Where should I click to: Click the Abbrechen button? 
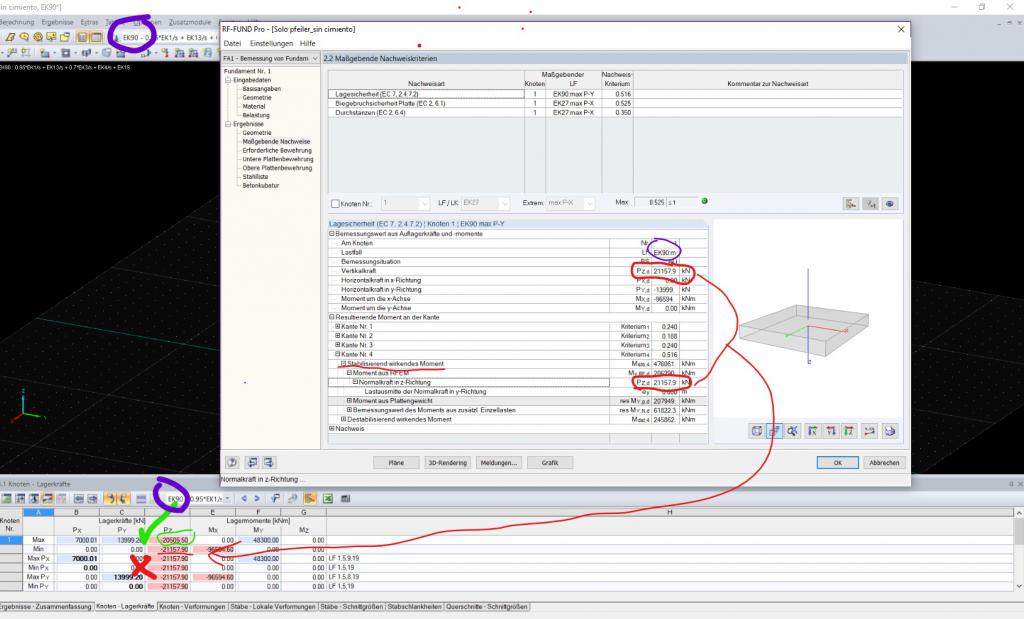tap(884, 462)
